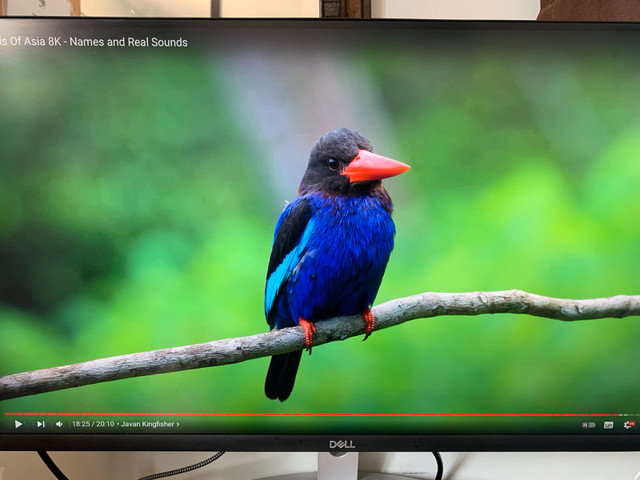Image resolution: width=640 pixels, height=480 pixels.
Task: Click the playhead at the progress bar's current position
Action: 619,414
